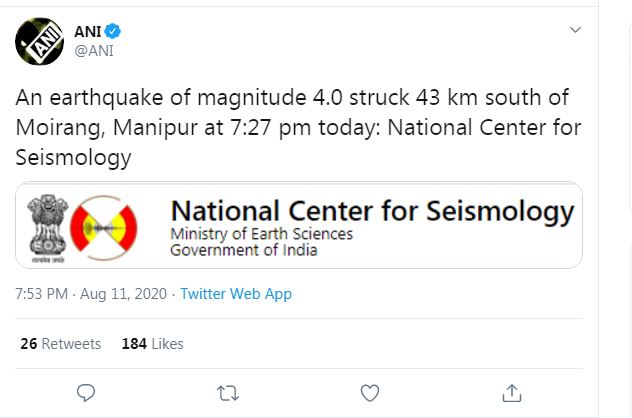Open the share tweet options icon
The width and height of the screenshot is (632, 418).
(512, 393)
